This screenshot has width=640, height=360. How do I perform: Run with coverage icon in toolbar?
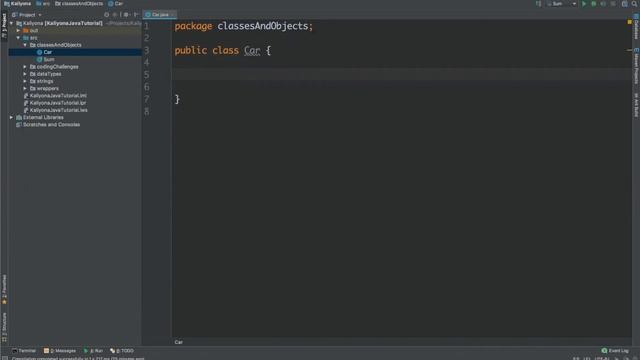tap(603, 4)
